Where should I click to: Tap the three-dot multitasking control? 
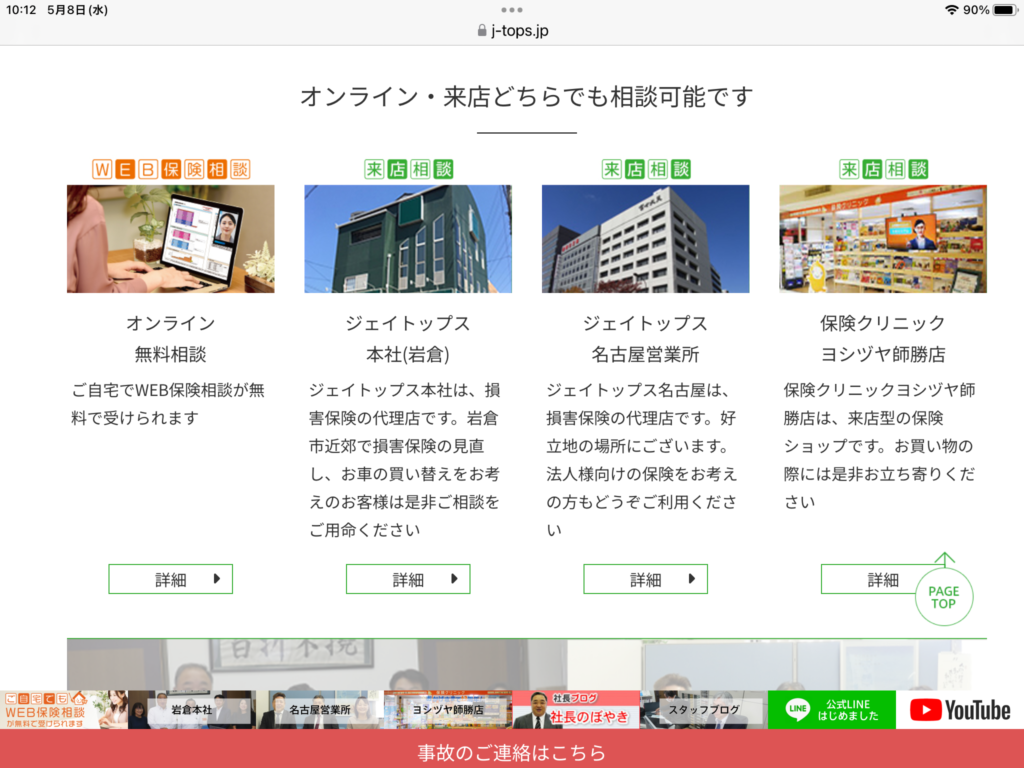point(512,10)
